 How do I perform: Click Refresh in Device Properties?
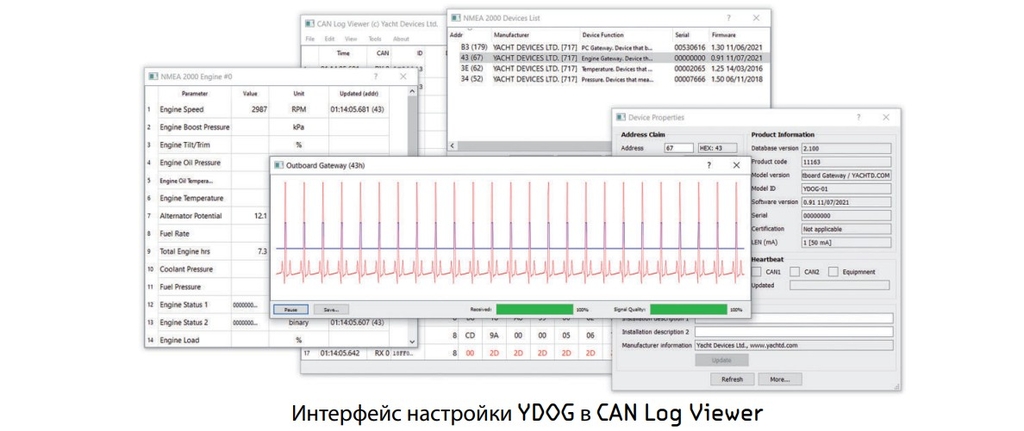click(x=732, y=379)
